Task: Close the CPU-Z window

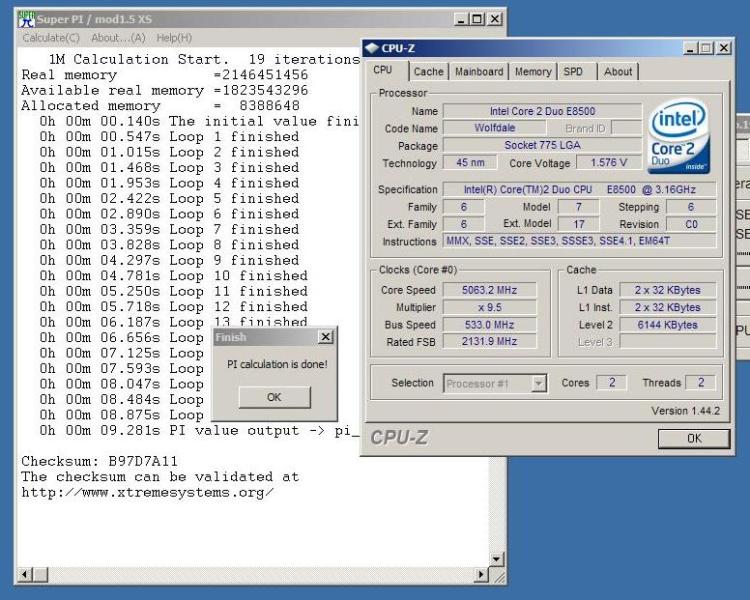Action: click(724, 48)
